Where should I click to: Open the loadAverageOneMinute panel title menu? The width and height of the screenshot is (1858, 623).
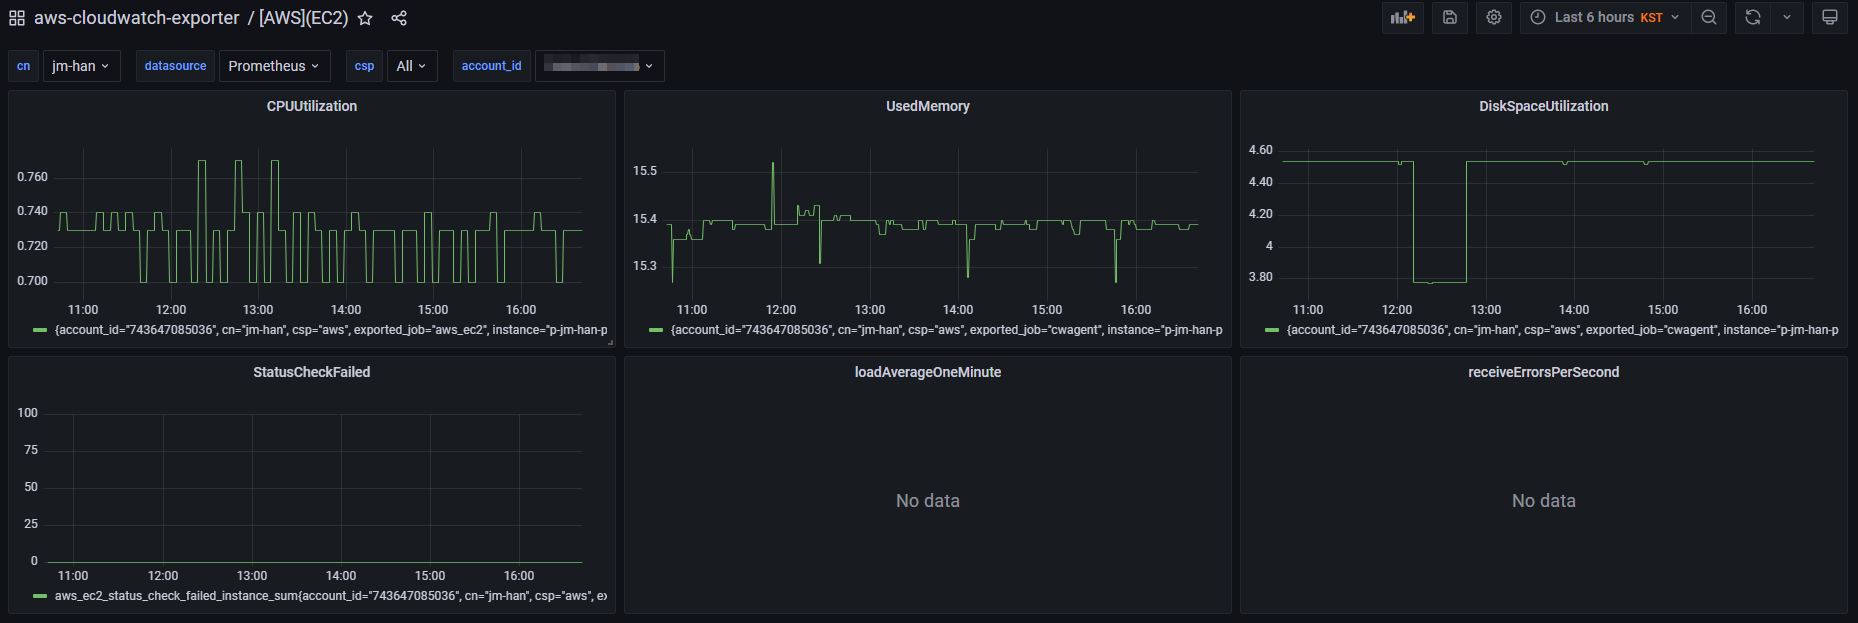pos(928,372)
